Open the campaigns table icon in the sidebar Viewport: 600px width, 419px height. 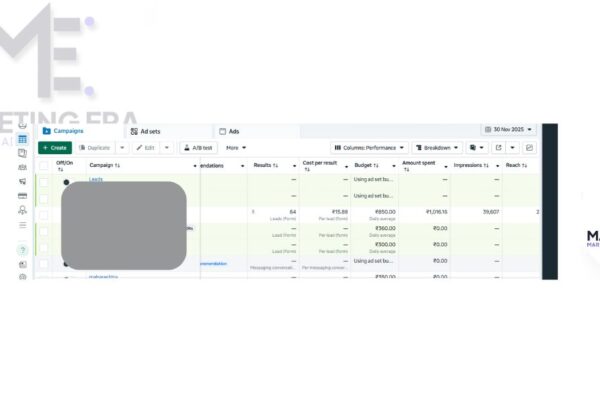point(23,139)
